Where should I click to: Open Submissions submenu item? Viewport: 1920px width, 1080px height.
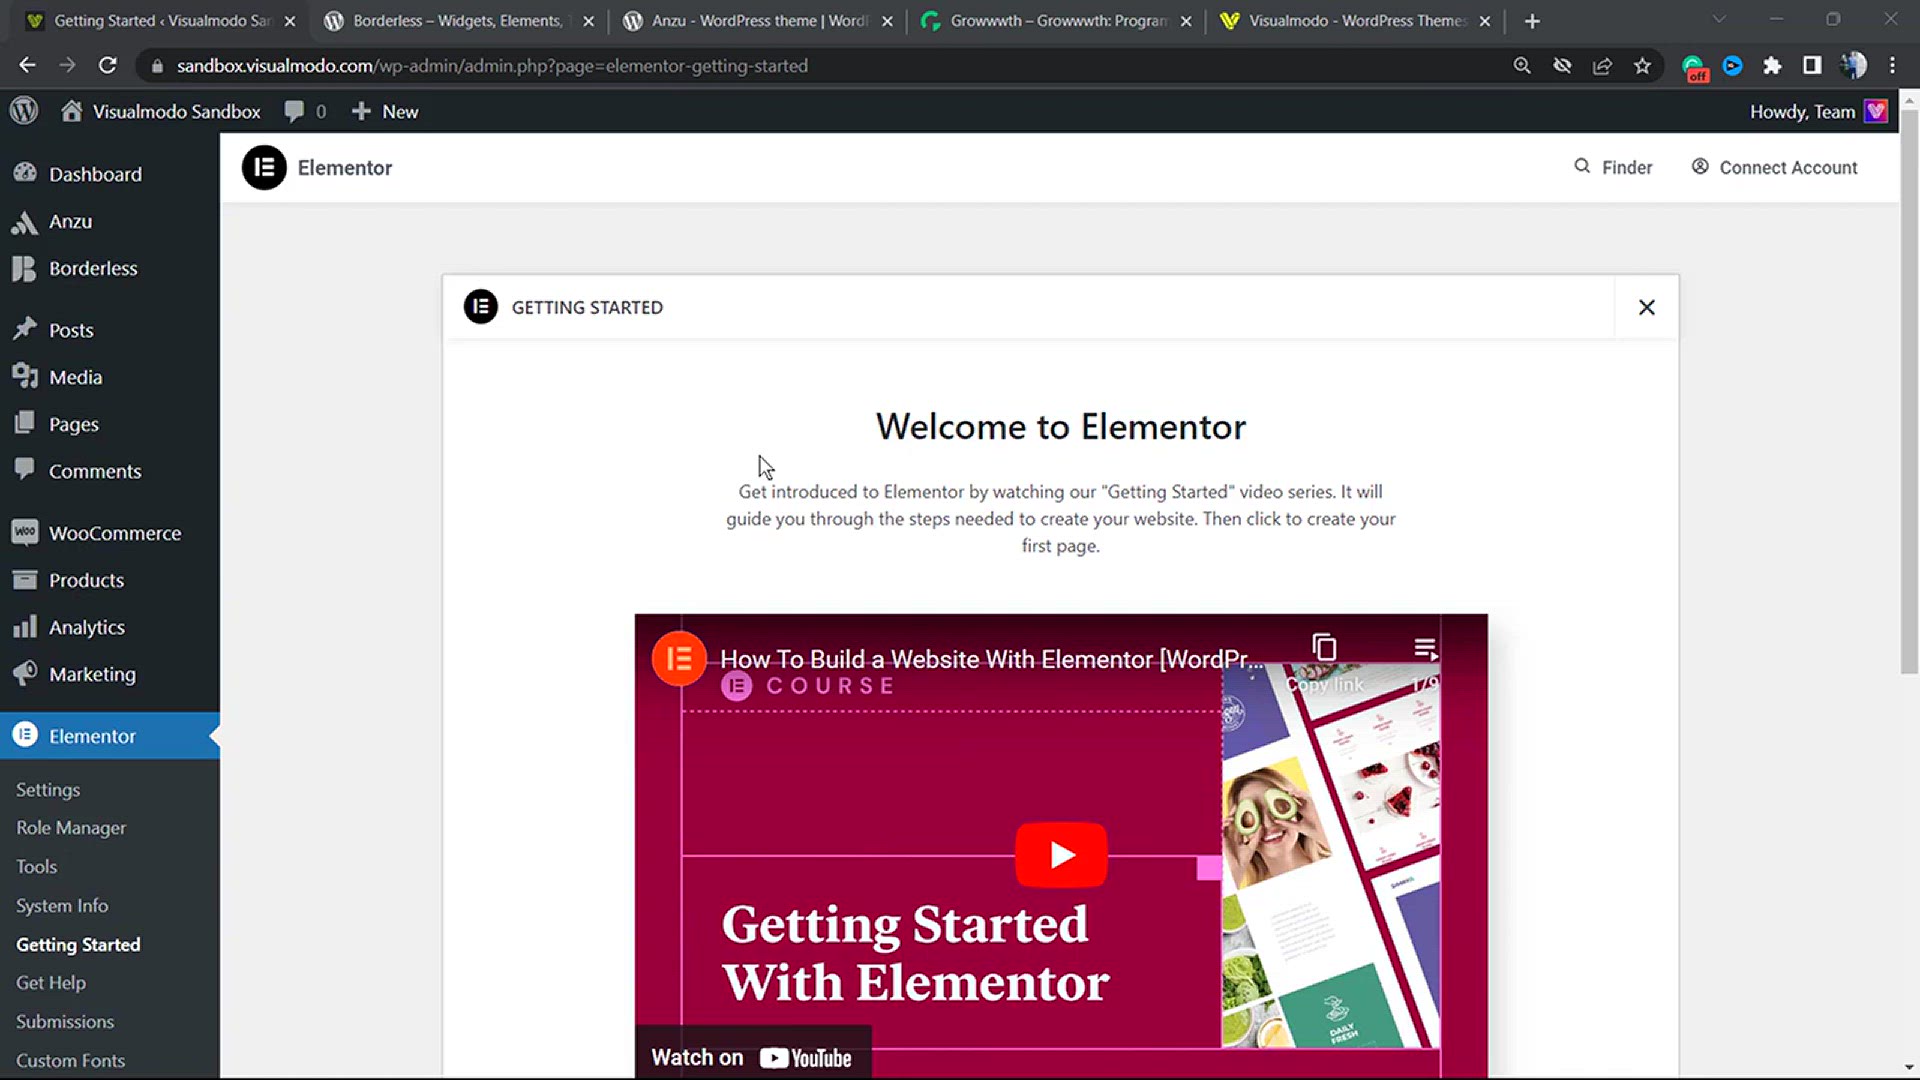(65, 1021)
